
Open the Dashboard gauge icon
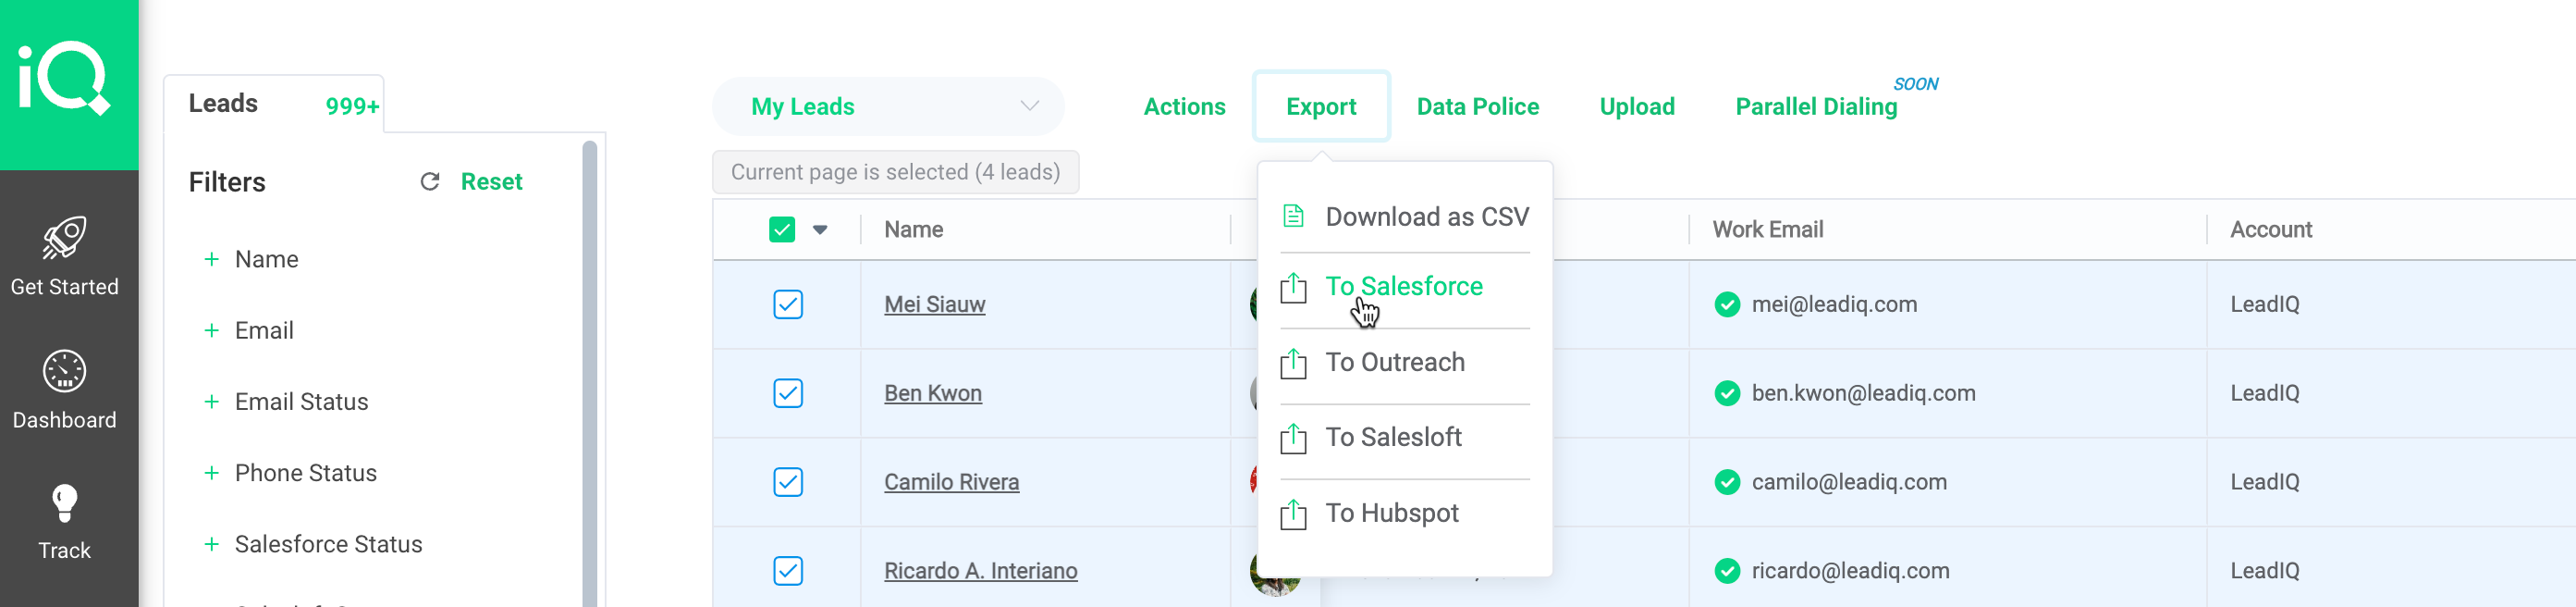(64, 371)
